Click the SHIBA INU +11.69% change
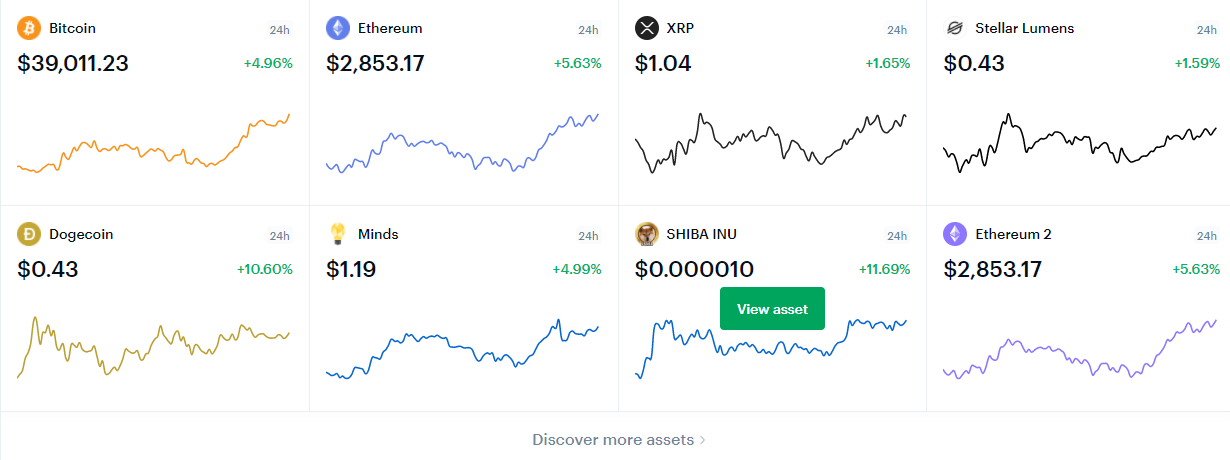 [885, 269]
